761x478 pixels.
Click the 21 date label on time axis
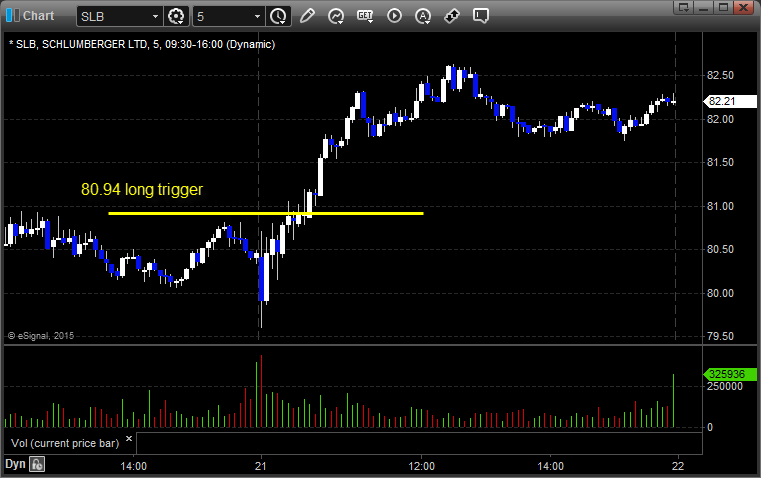tap(261, 466)
